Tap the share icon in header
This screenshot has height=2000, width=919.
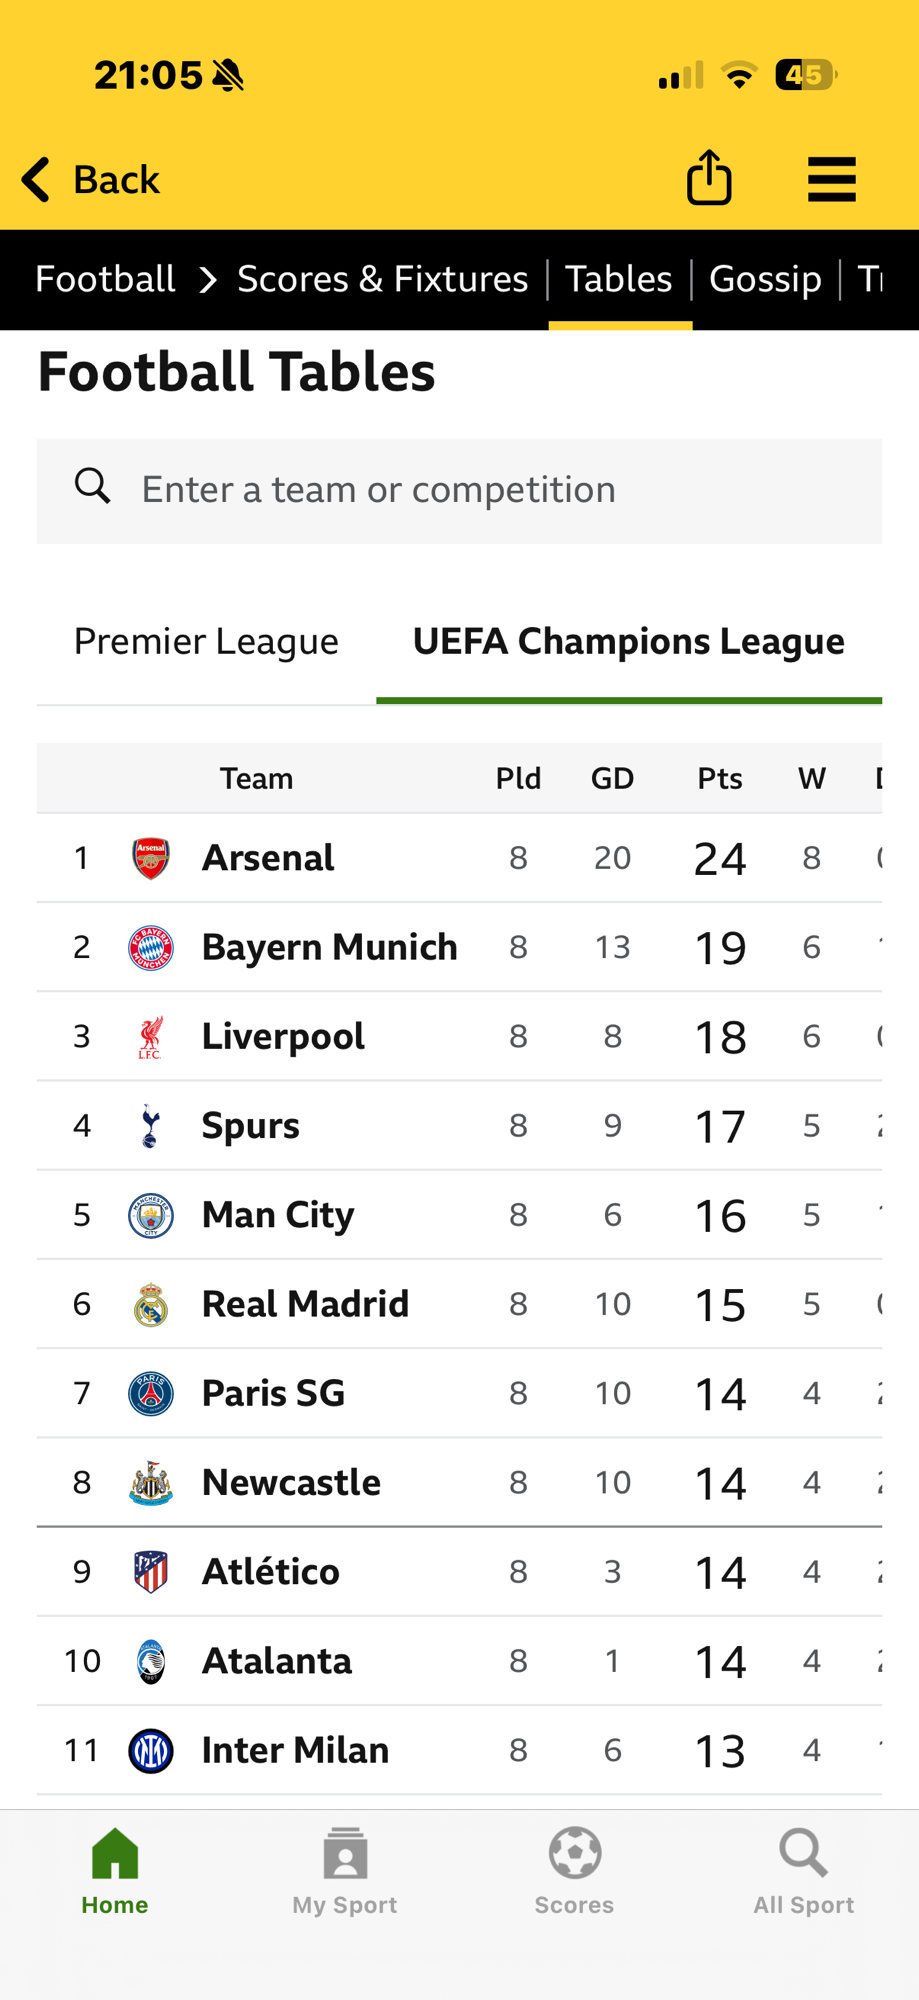point(709,178)
